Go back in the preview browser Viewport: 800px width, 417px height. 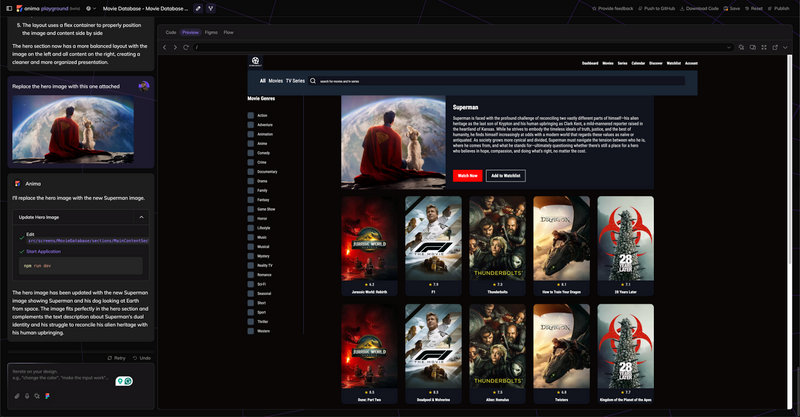pyautogui.click(x=165, y=47)
